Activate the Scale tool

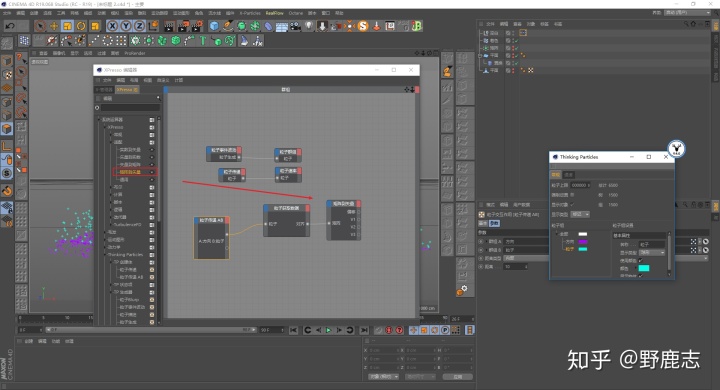click(x=68, y=26)
